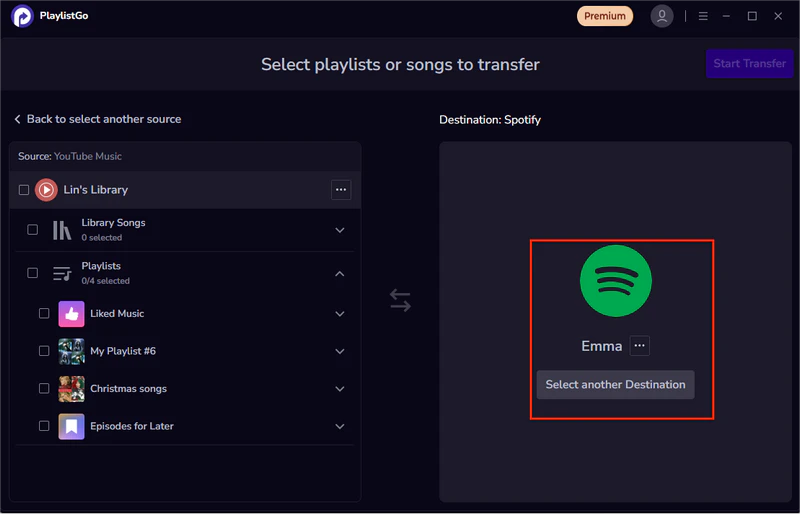Open the three-dot menu next to Emma
The width and height of the screenshot is (800, 514).
click(639, 346)
